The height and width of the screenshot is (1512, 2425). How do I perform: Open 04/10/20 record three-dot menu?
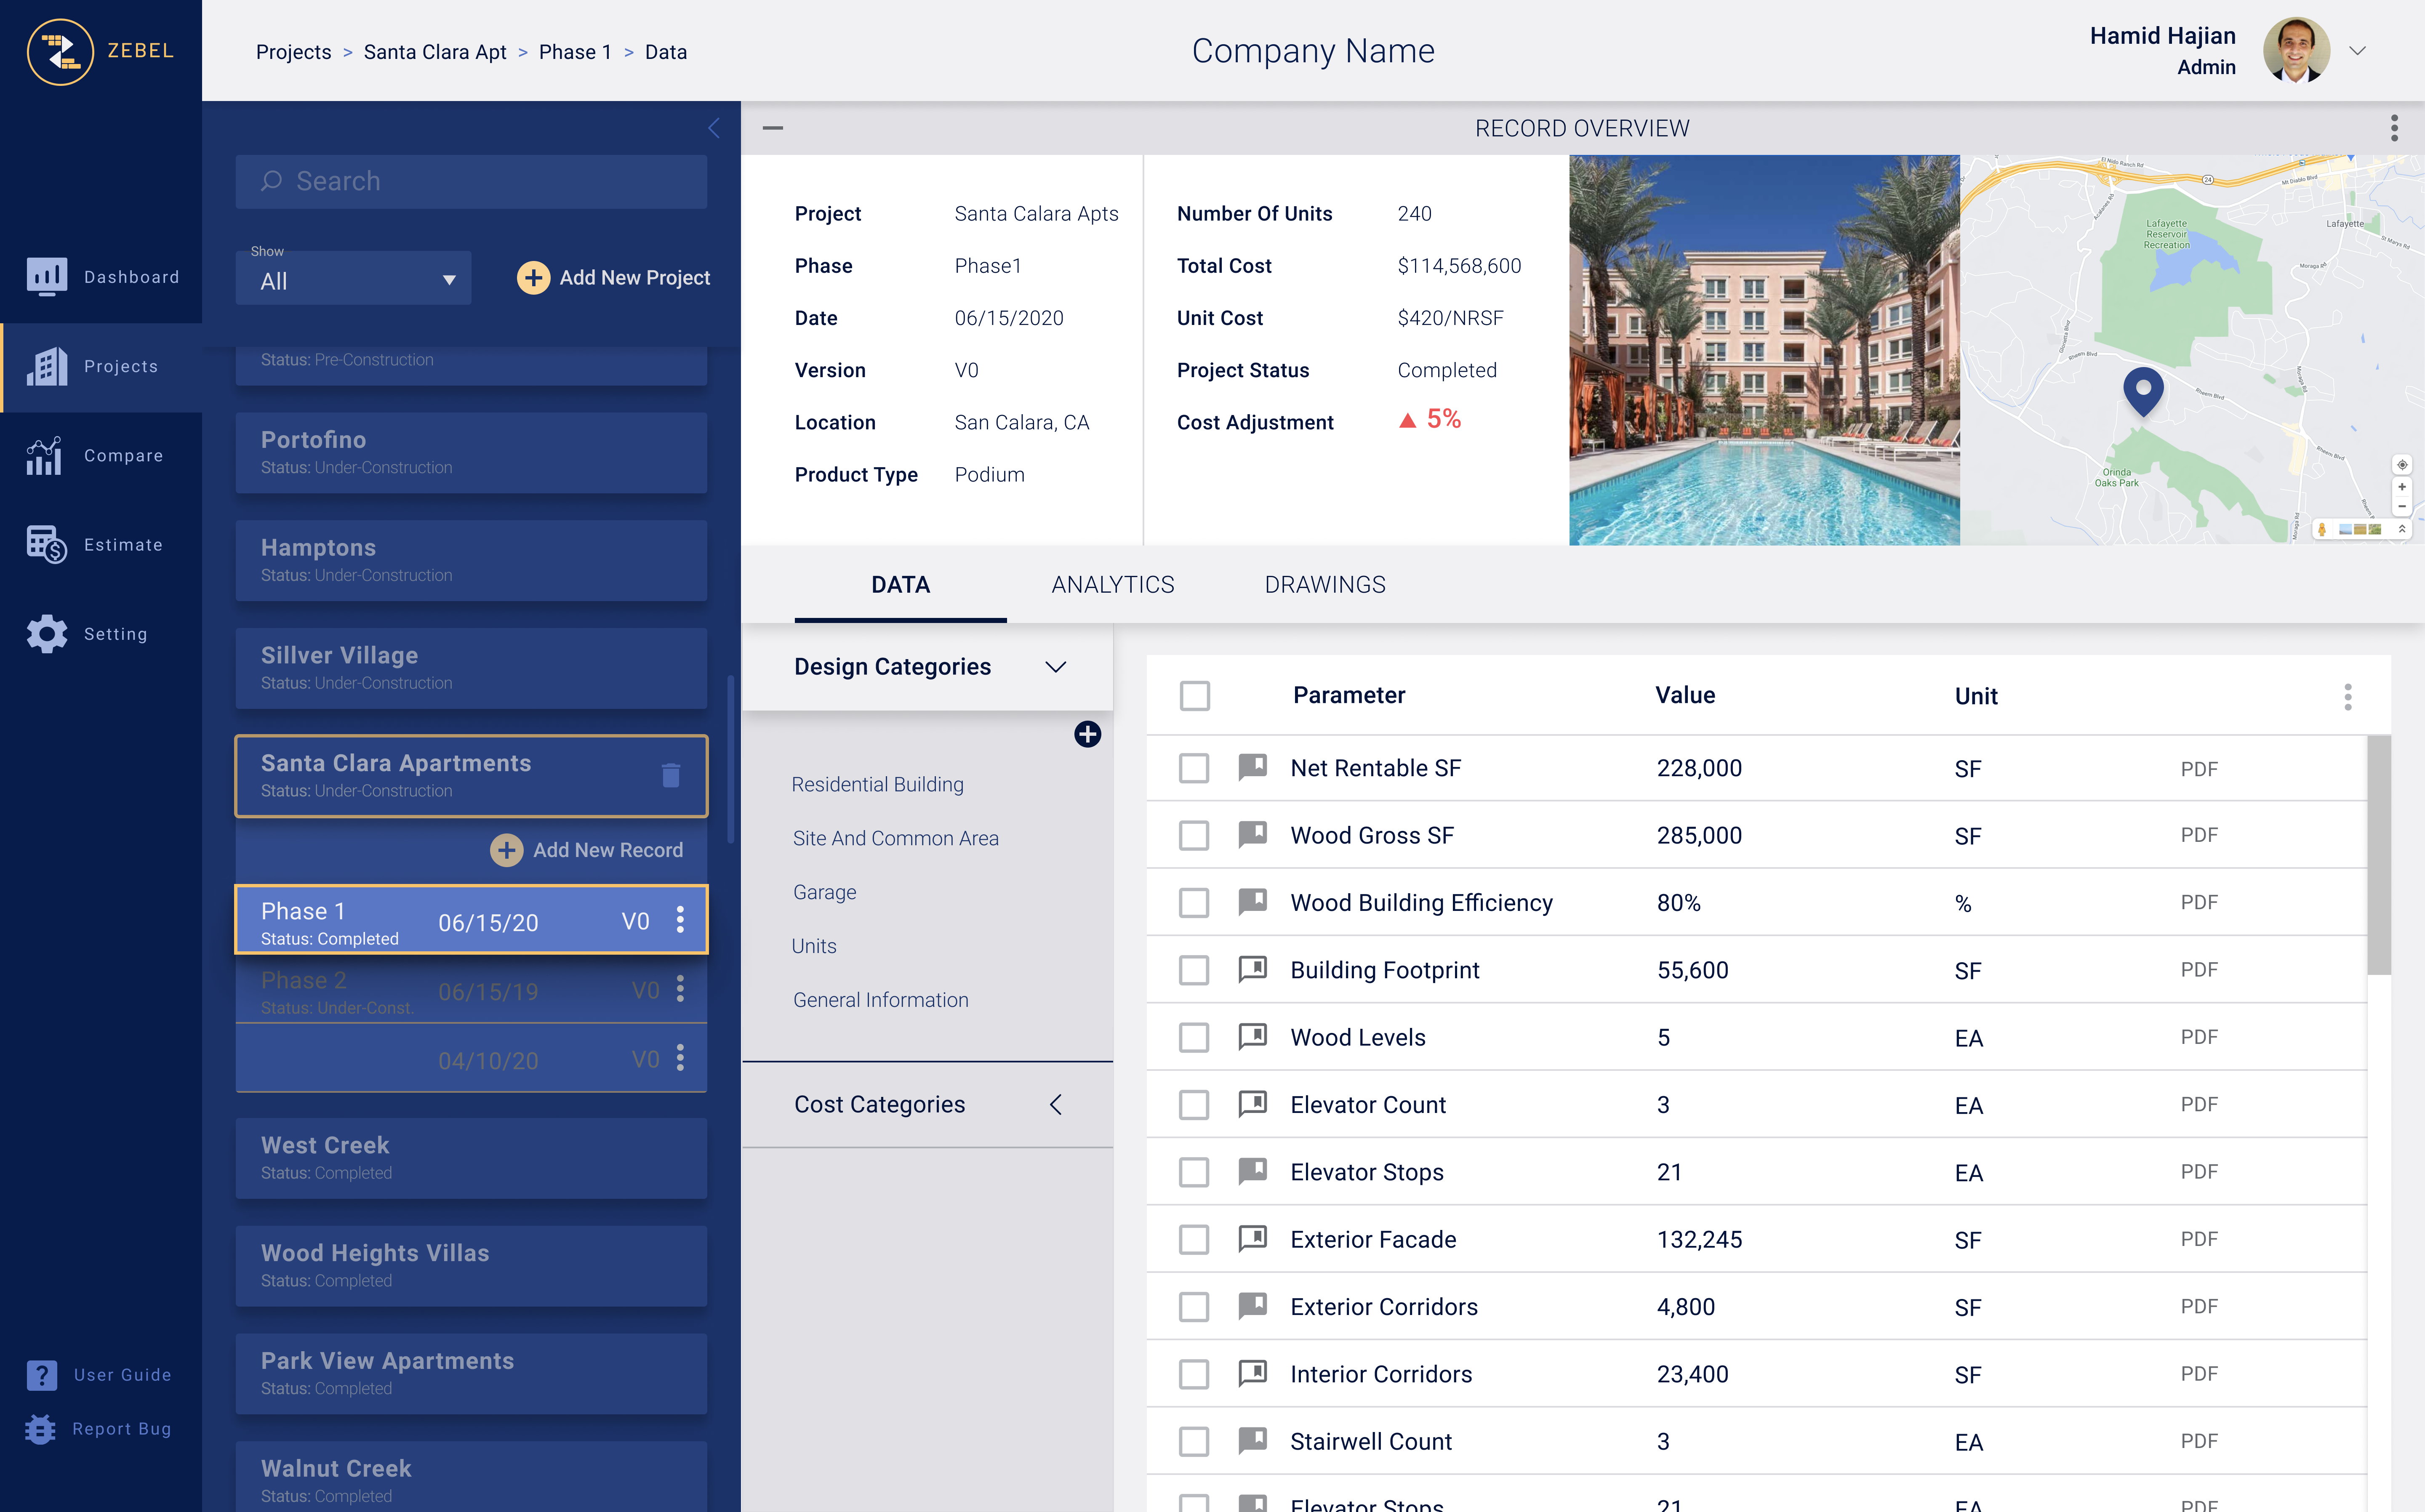680,1058
